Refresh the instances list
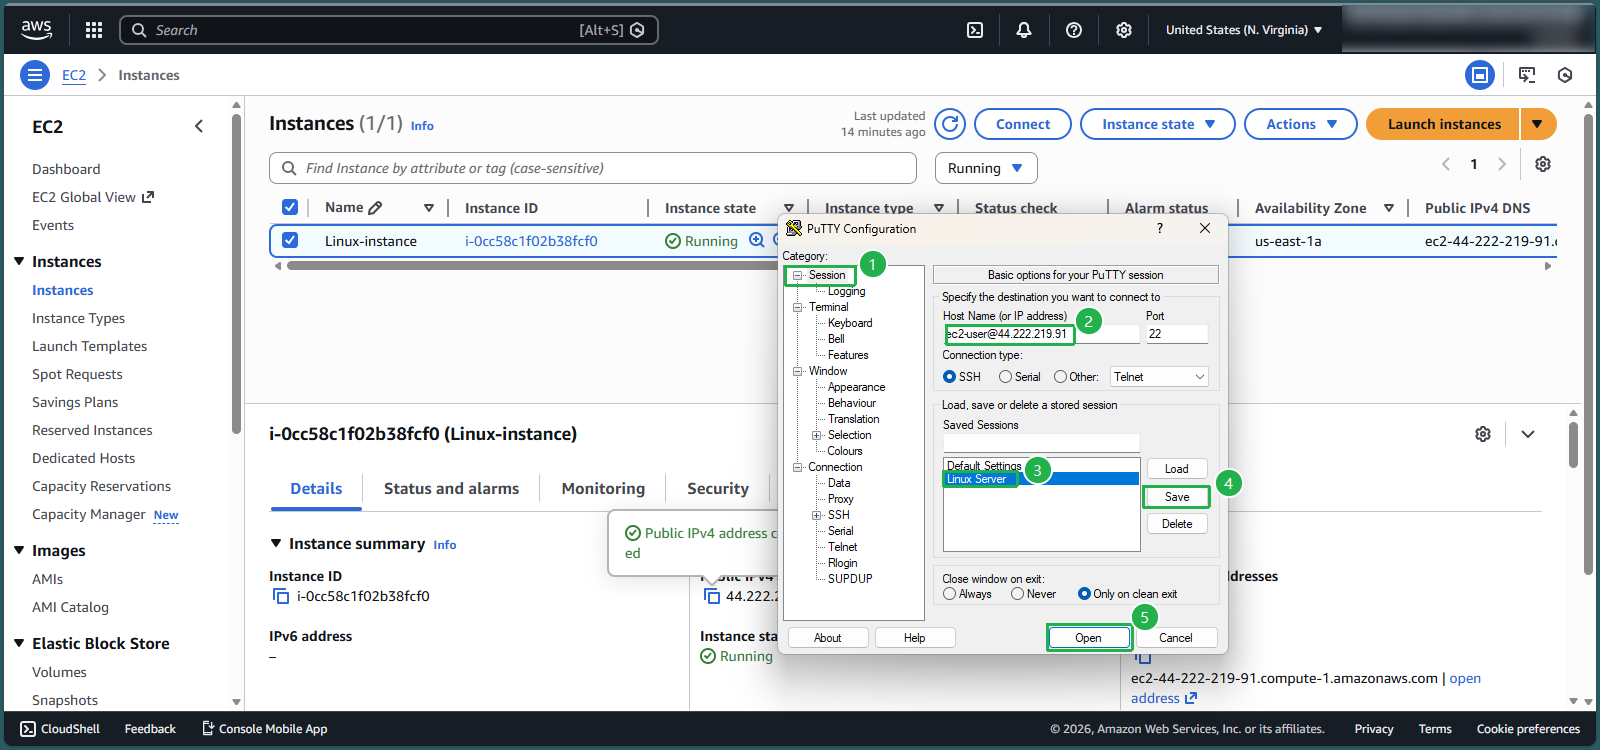 tap(950, 124)
